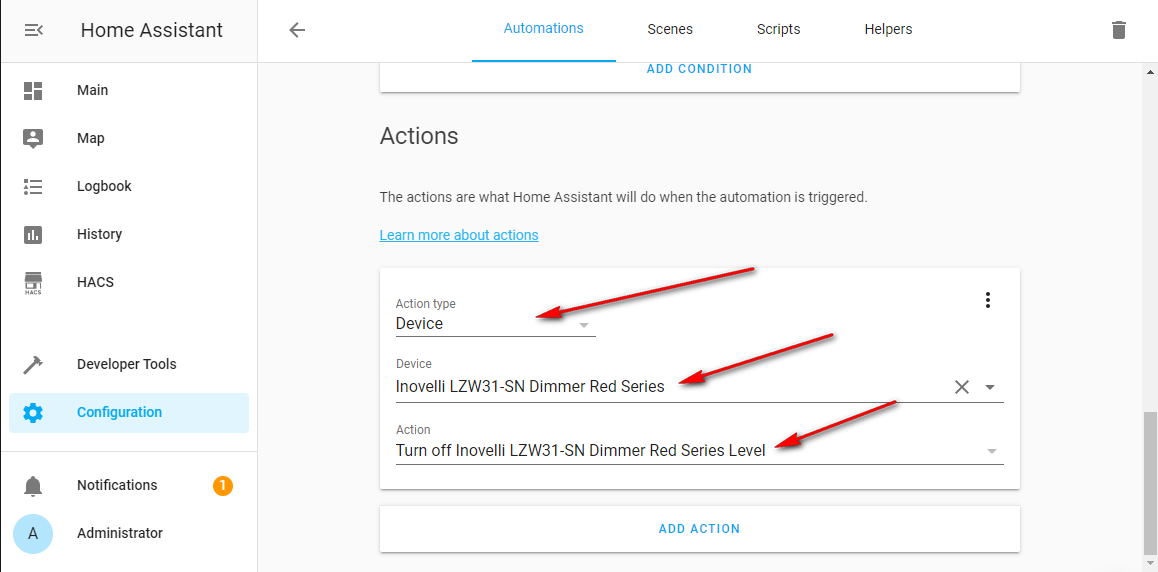Click the Actions section heading
The image size is (1158, 572).
[419, 136]
